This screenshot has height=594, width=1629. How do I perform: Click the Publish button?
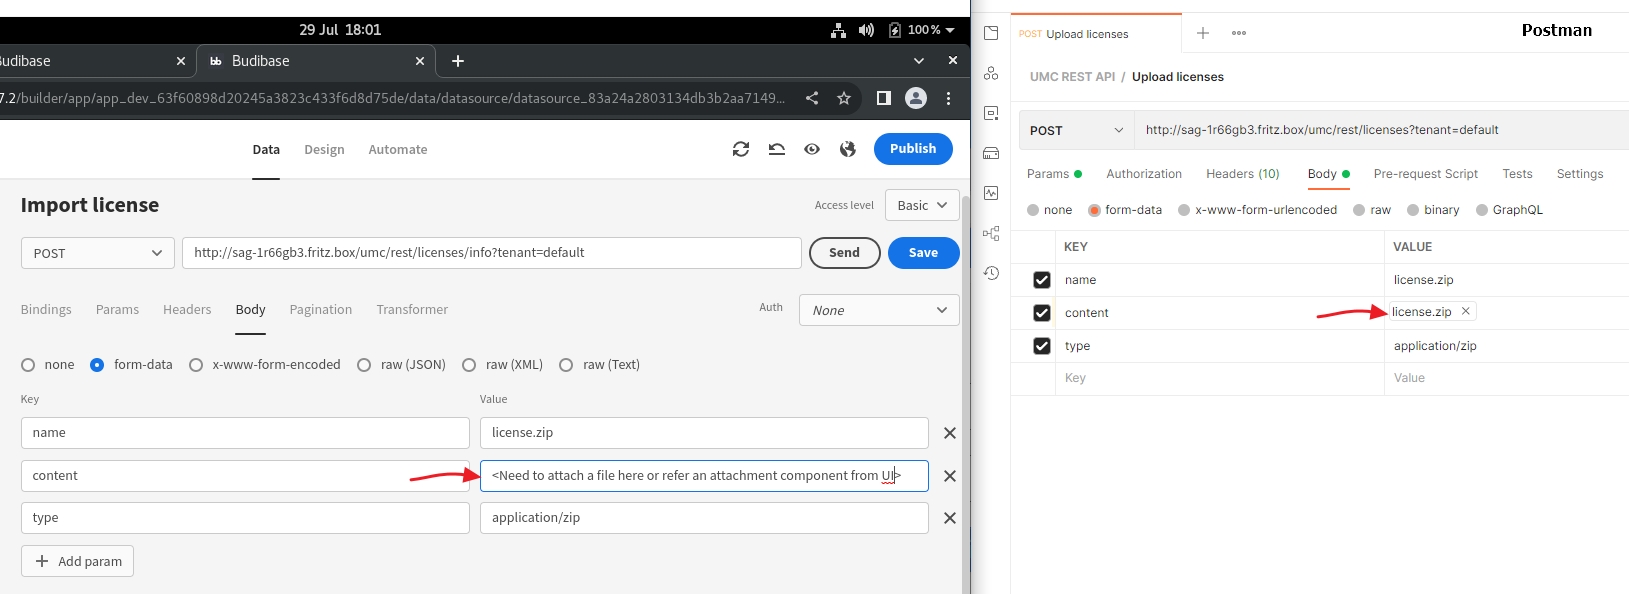913,149
